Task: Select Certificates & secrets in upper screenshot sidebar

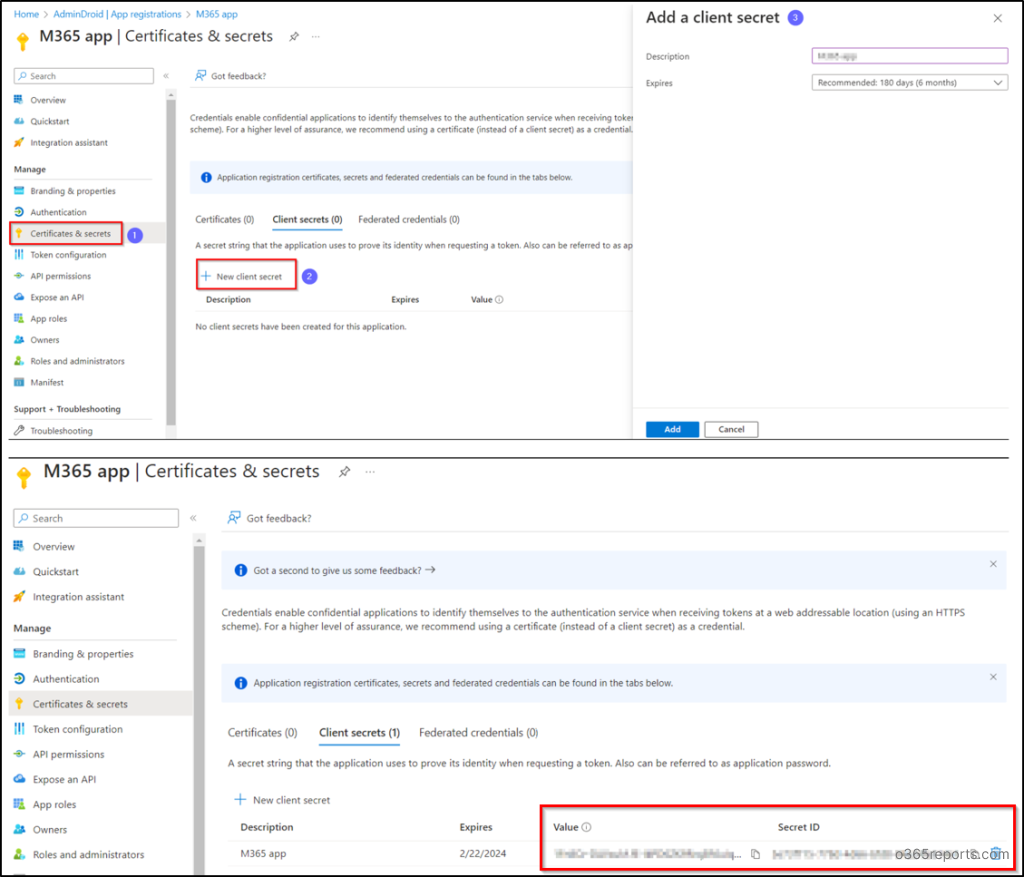Action: (66, 233)
